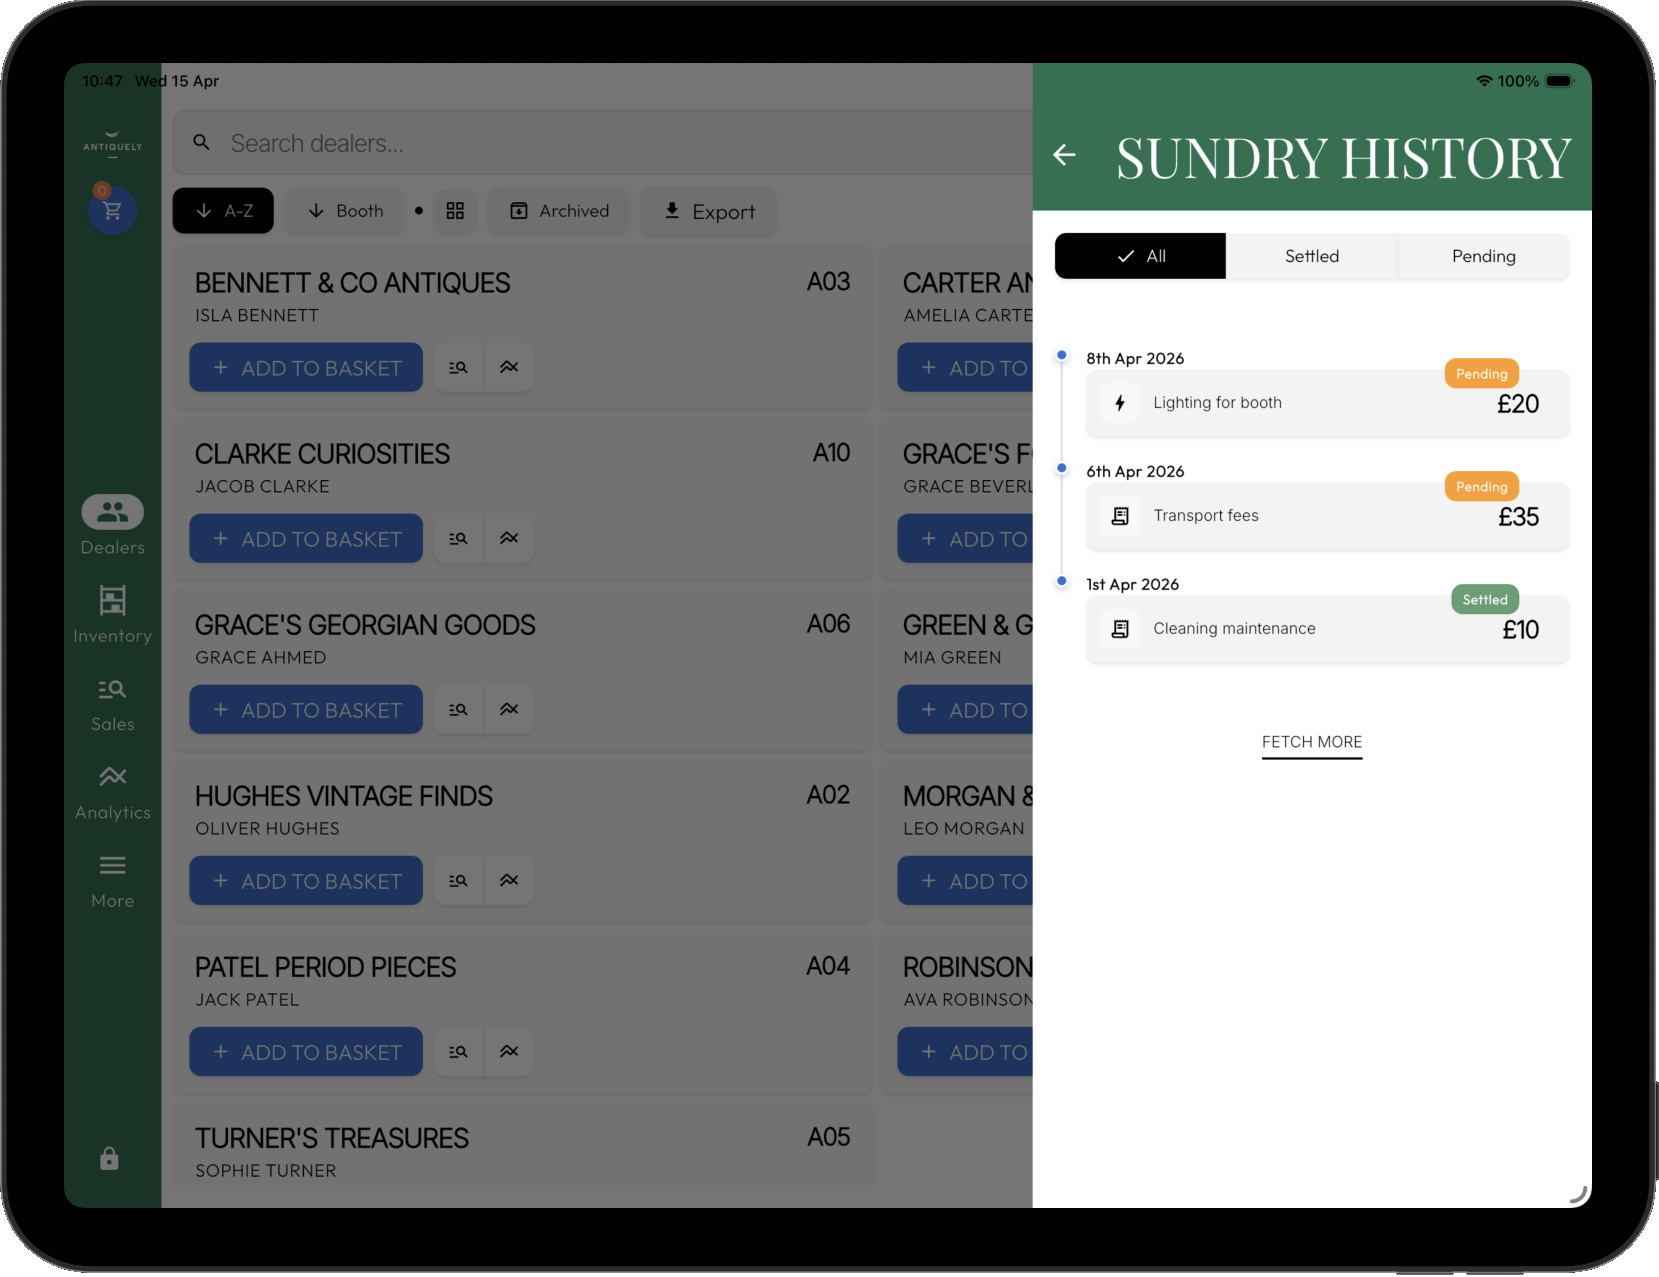This screenshot has height=1277, width=1659.
Task: Open the Dealers section in sidebar
Action: tap(113, 526)
